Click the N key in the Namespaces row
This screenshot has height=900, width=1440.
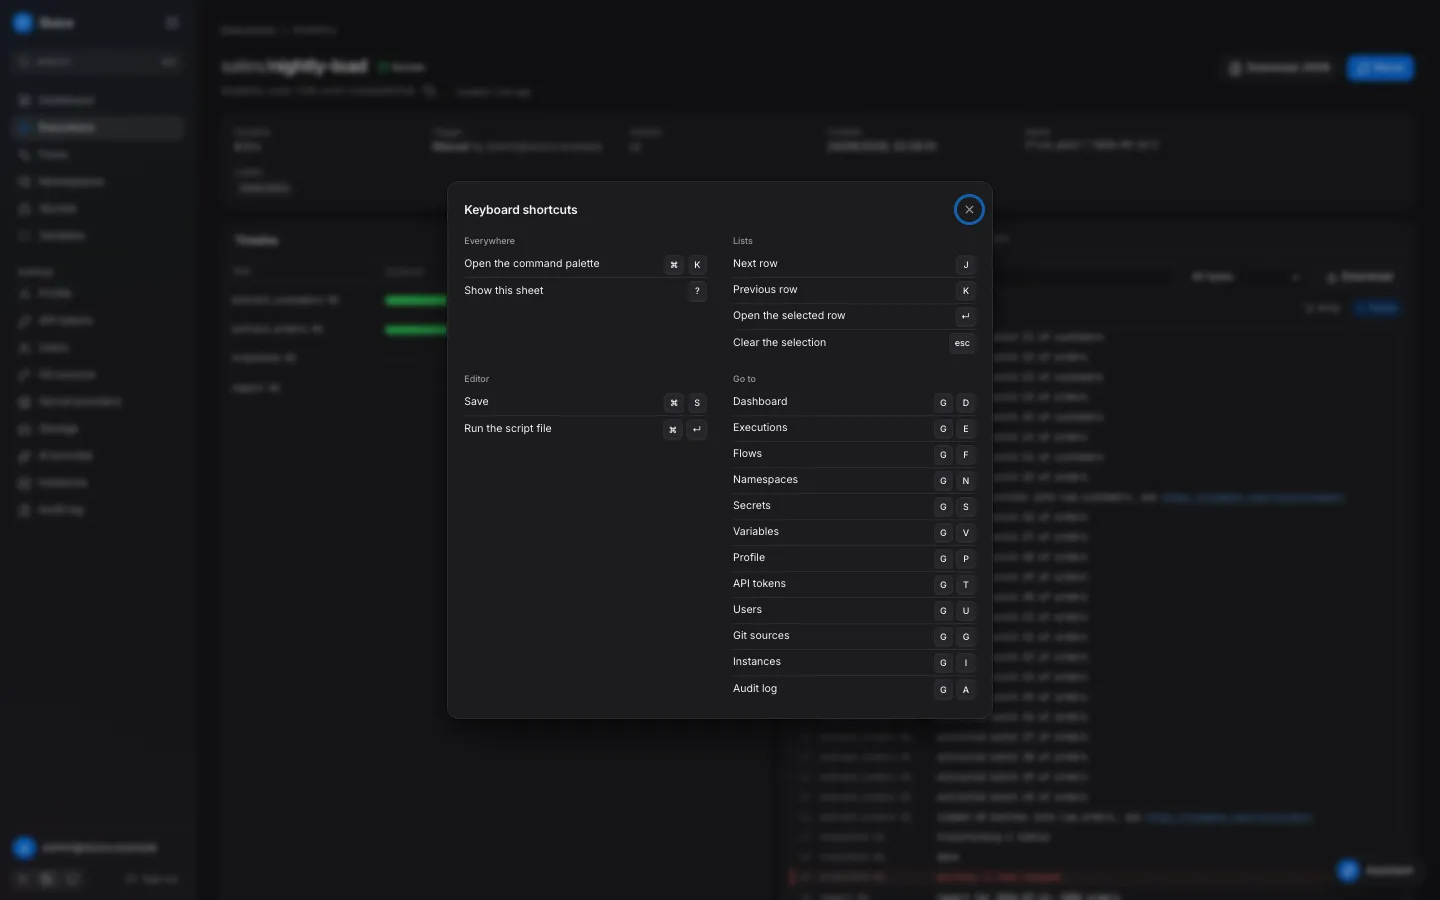pyautogui.click(x=966, y=481)
